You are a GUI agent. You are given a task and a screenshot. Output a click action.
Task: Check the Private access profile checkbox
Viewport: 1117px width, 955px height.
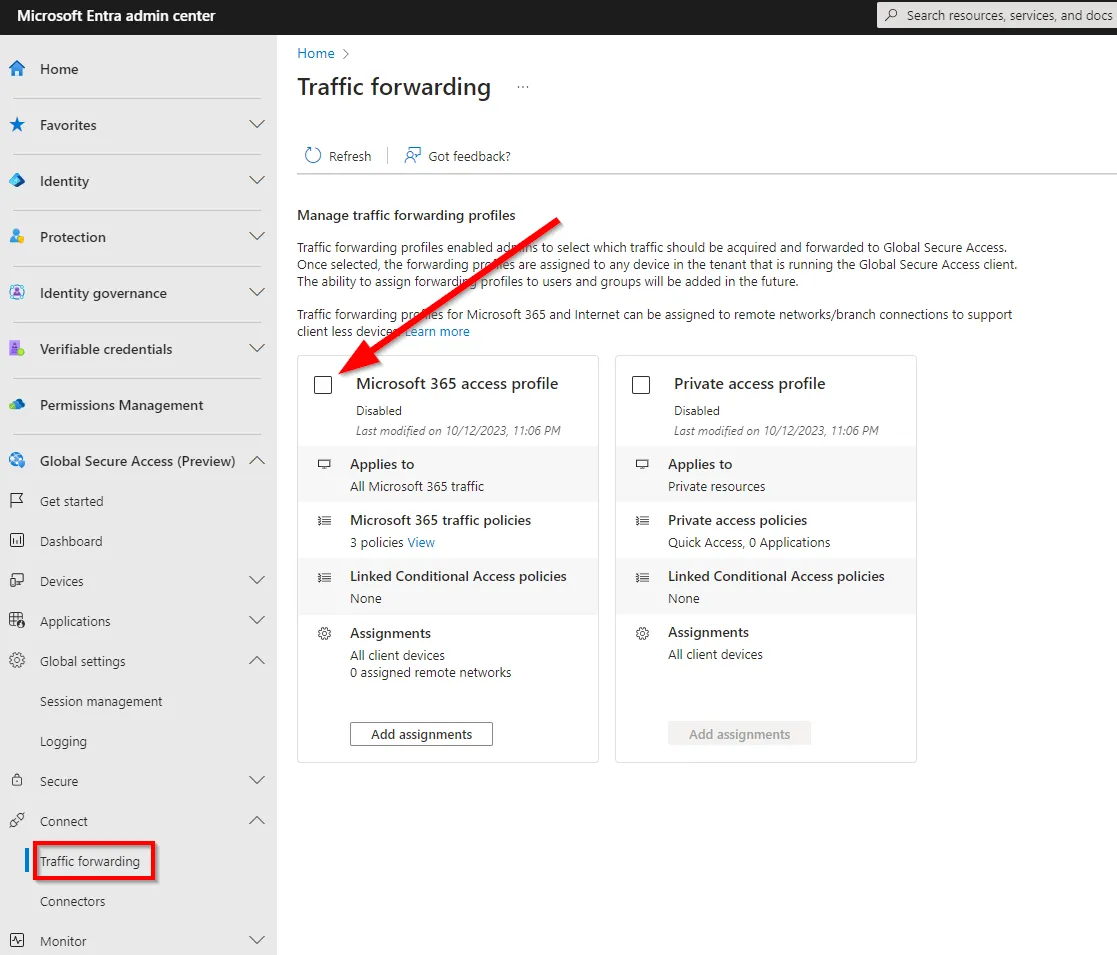[x=641, y=385]
